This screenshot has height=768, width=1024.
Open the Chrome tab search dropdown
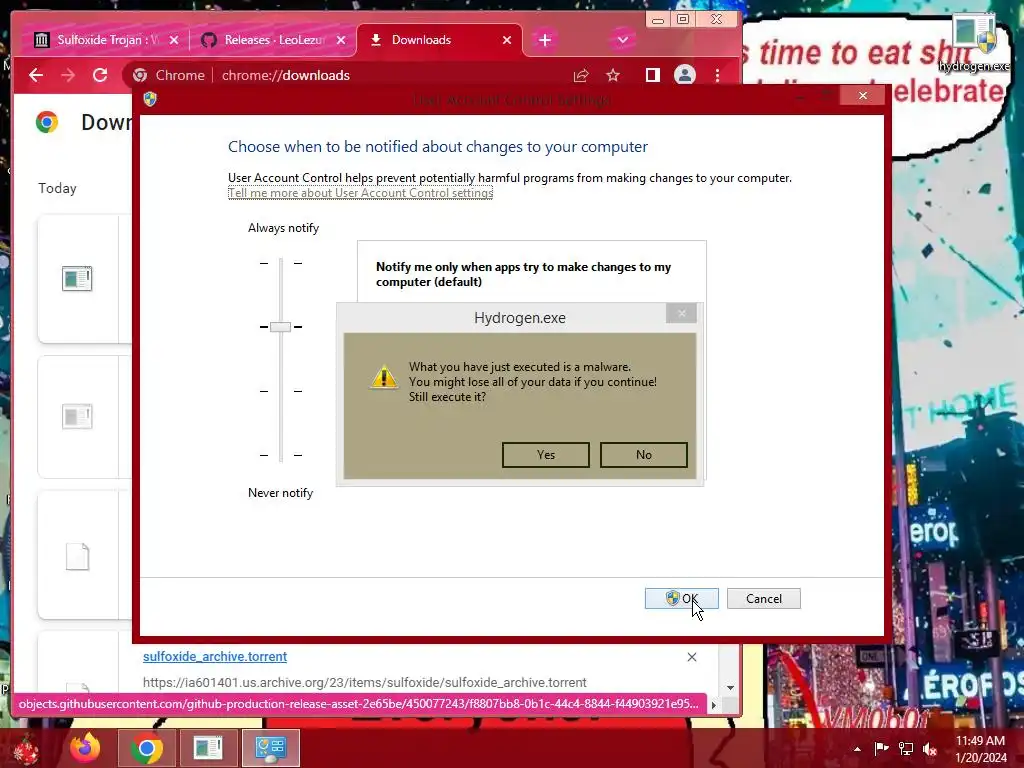tap(622, 40)
